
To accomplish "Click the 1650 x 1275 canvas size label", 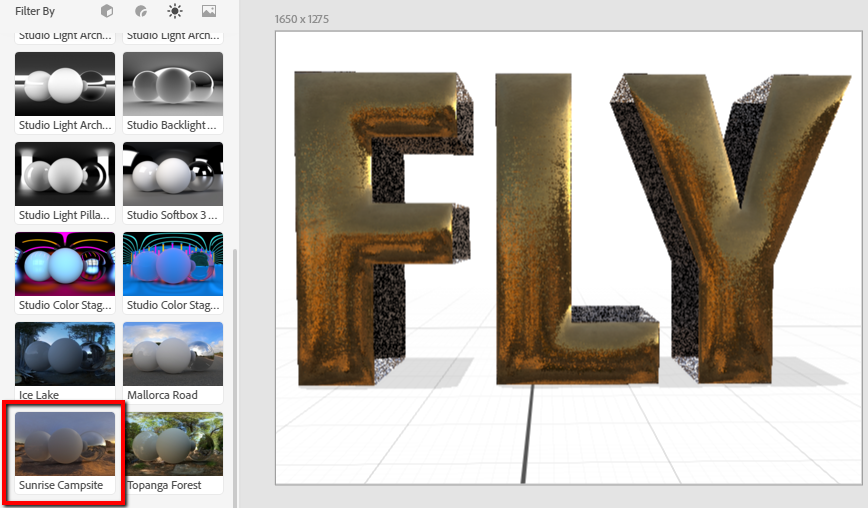I will 302,19.
